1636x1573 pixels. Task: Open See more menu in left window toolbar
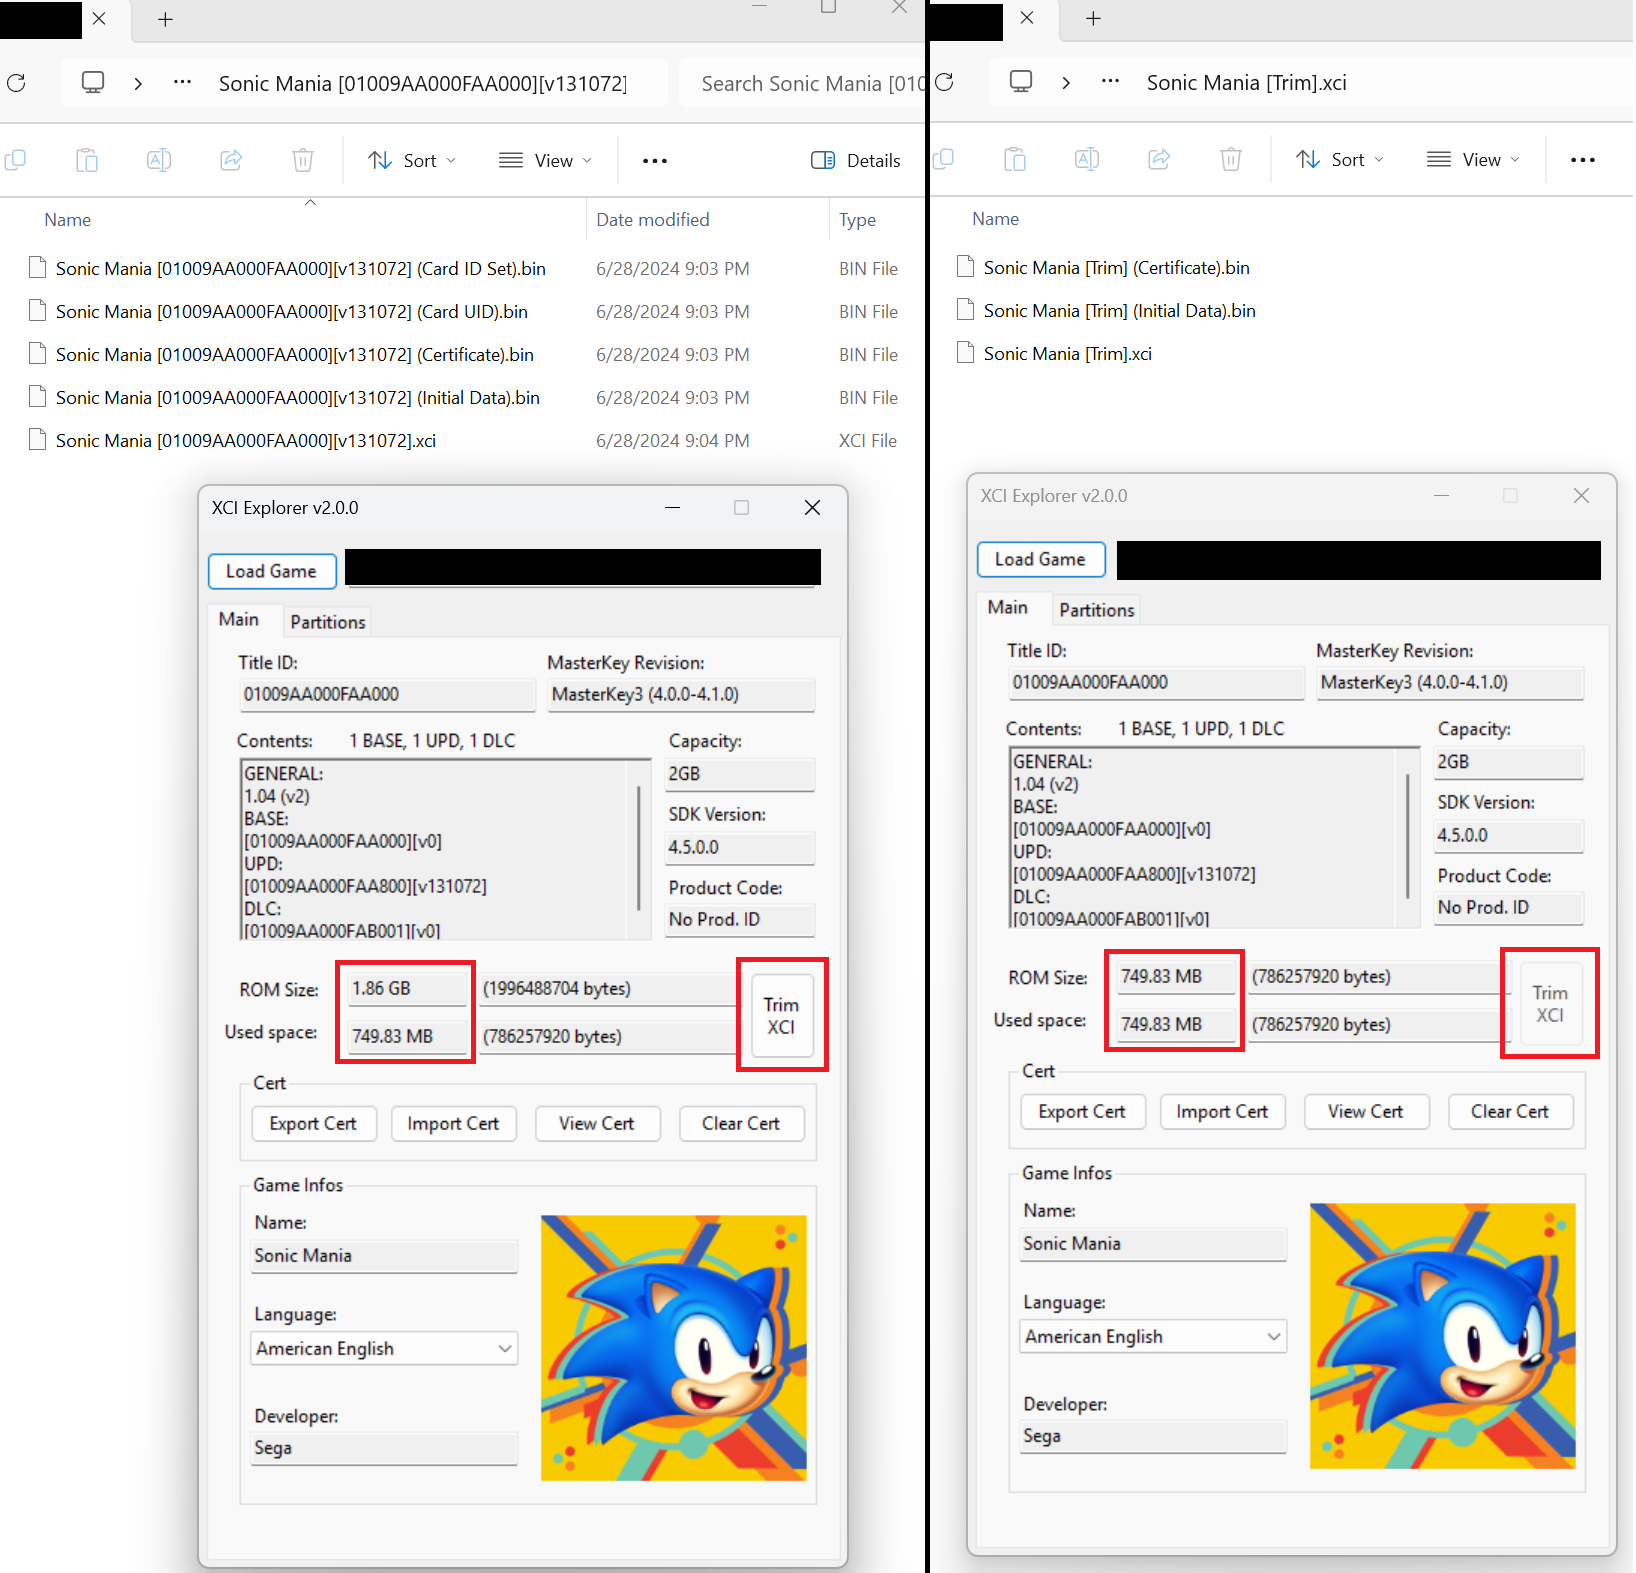tap(655, 161)
